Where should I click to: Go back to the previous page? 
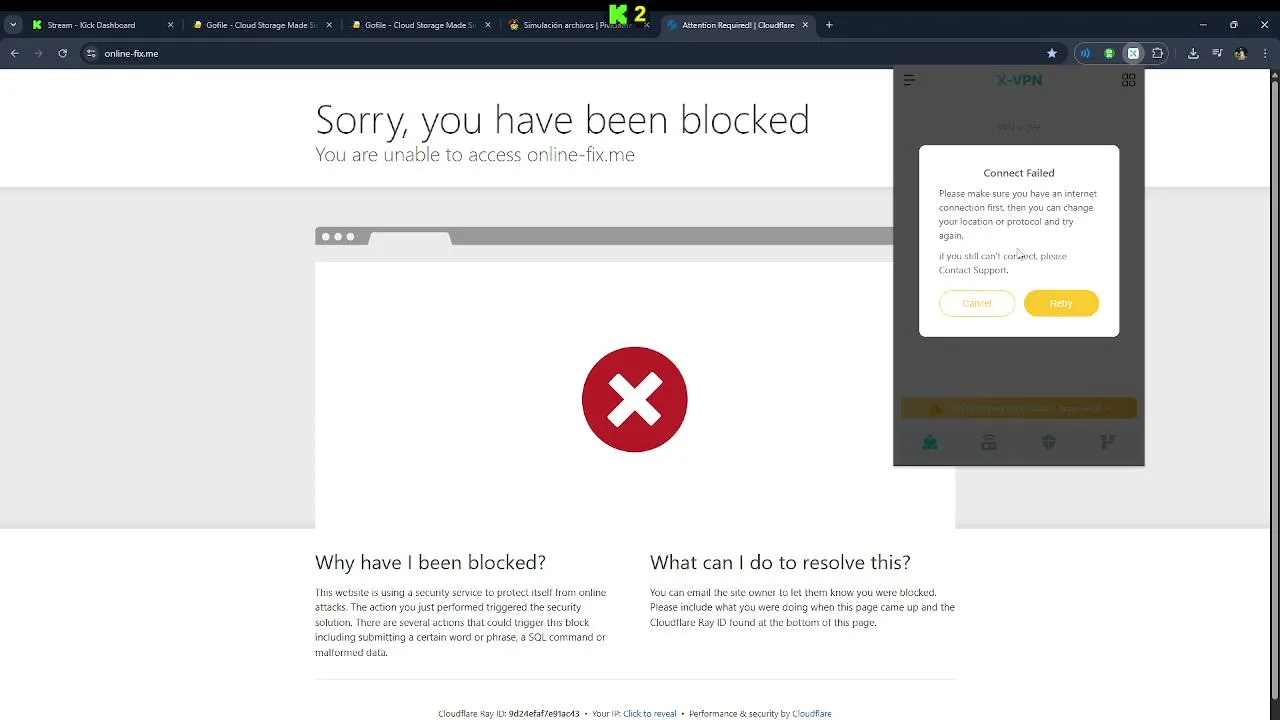coord(15,53)
